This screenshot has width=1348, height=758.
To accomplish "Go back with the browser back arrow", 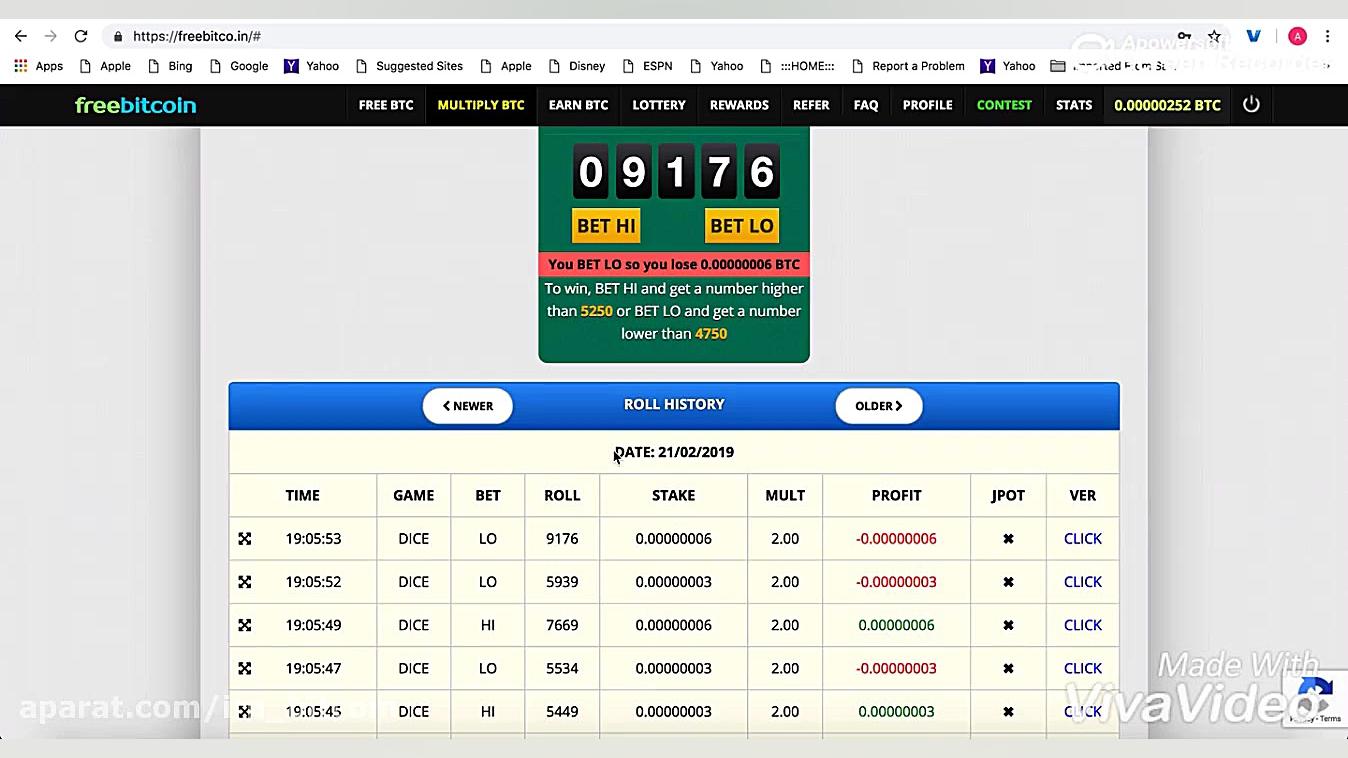I will [20, 36].
